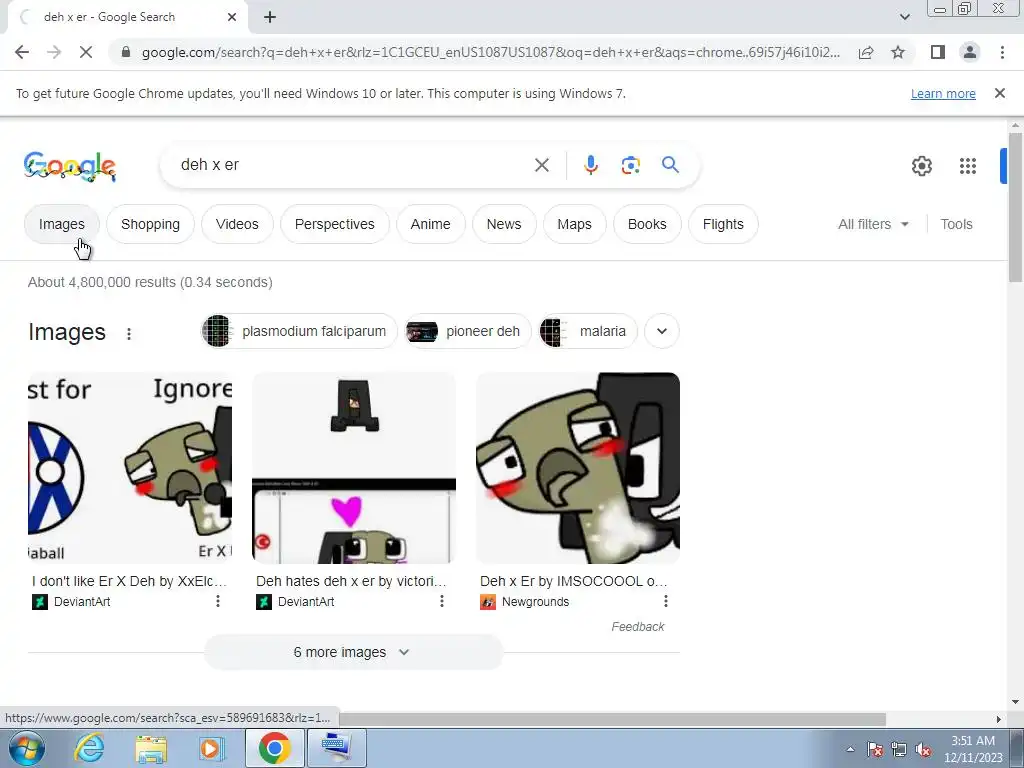Open options for 'Deh hates deh x er' result
1024x768 pixels.
(x=441, y=601)
